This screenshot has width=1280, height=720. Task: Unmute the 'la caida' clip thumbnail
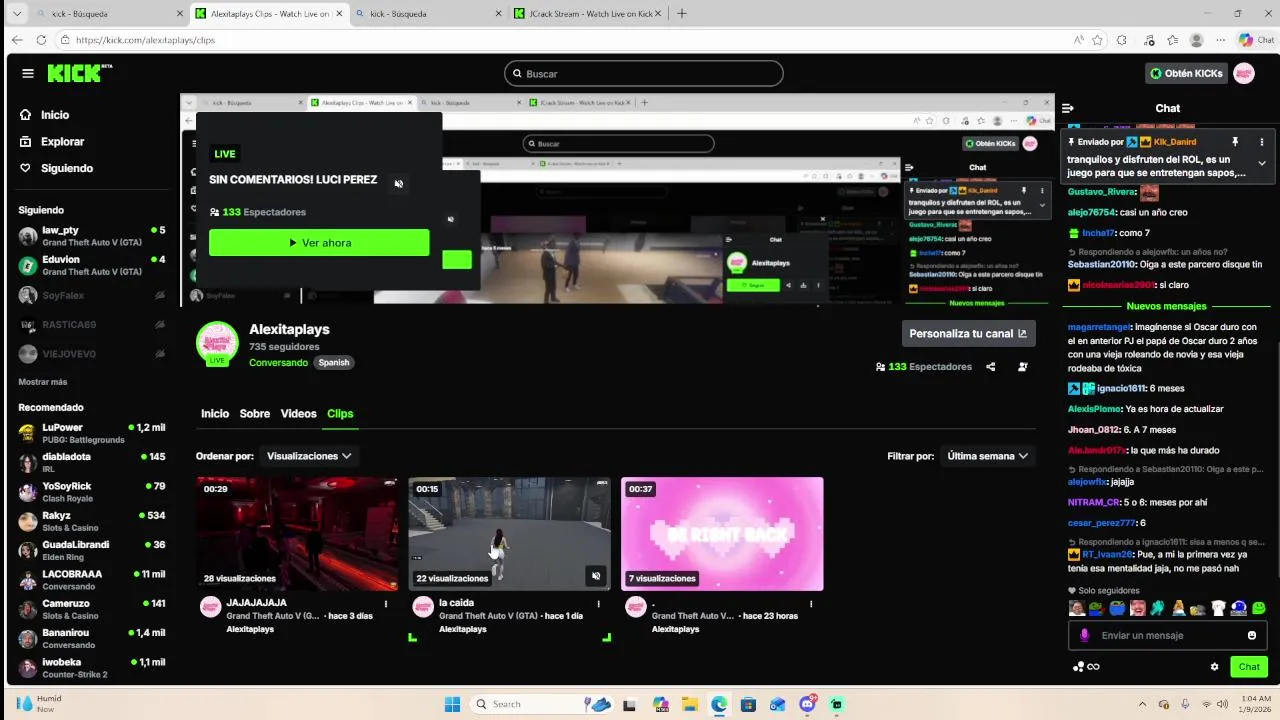[x=596, y=576]
